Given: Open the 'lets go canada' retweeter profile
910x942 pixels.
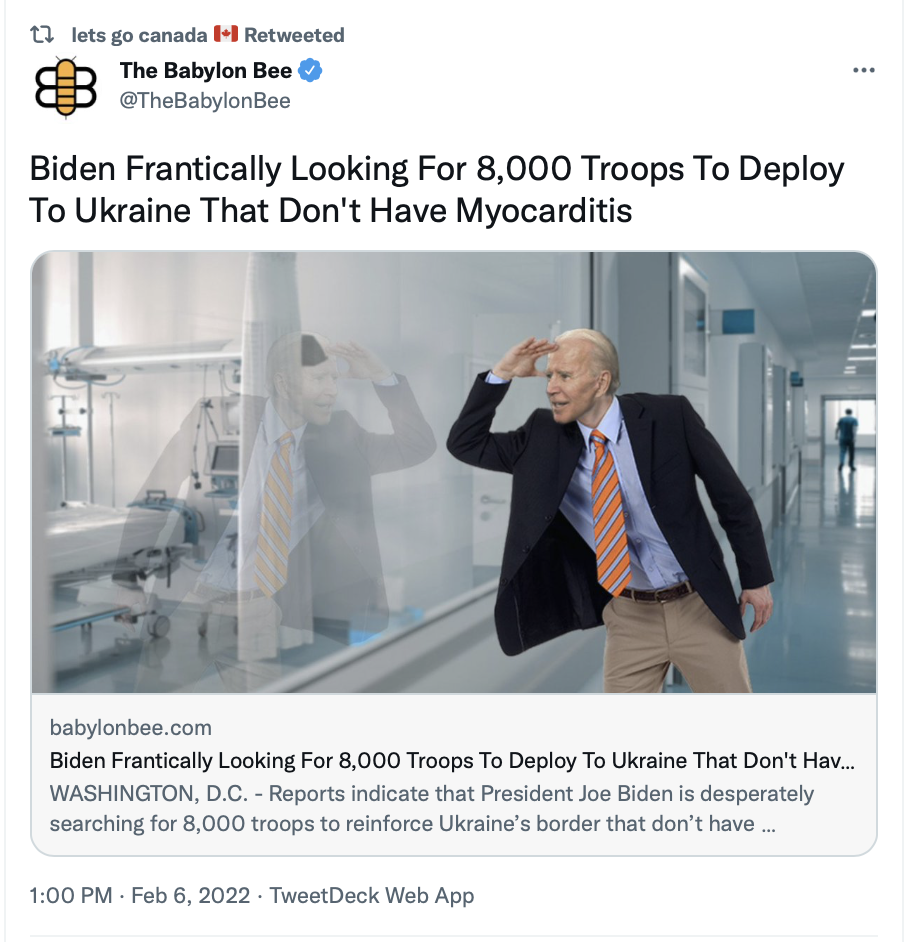Looking at the screenshot, I should click(x=139, y=35).
